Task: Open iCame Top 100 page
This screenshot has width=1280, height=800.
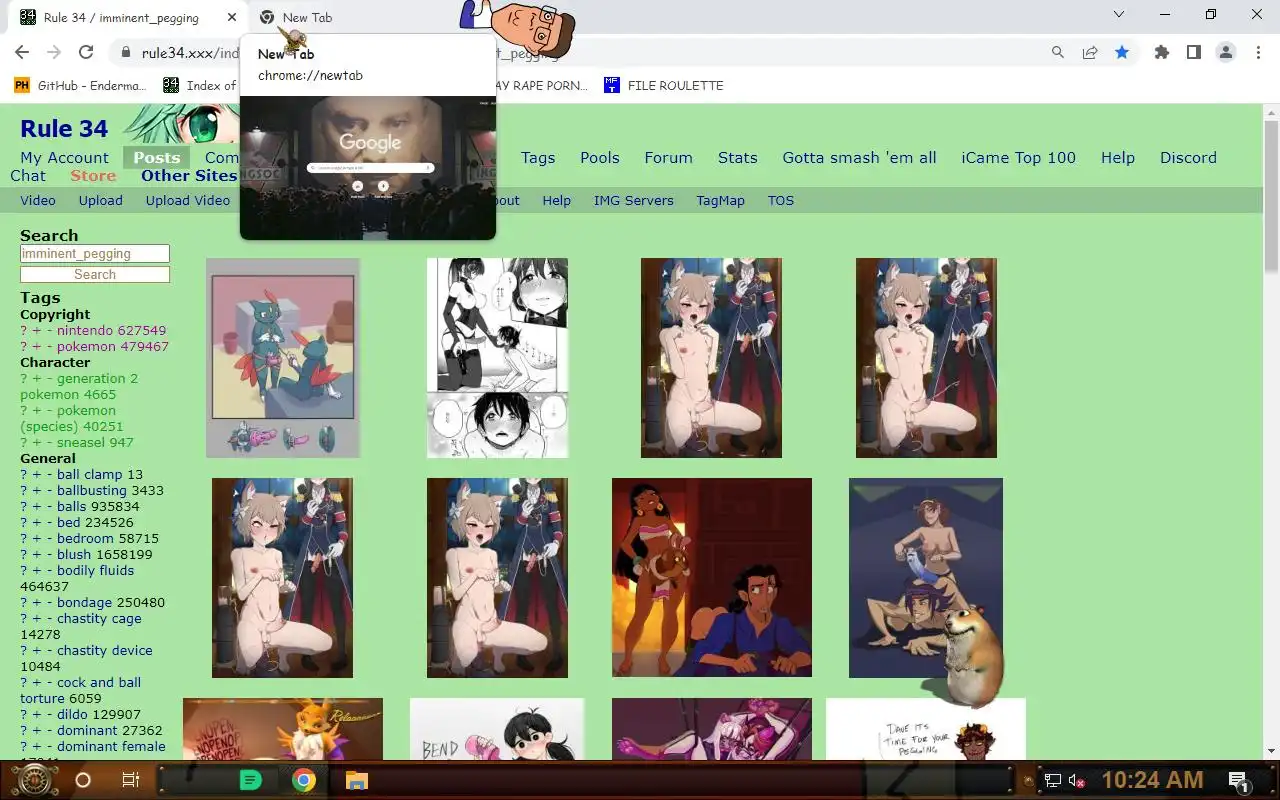Action: pos(1018,157)
